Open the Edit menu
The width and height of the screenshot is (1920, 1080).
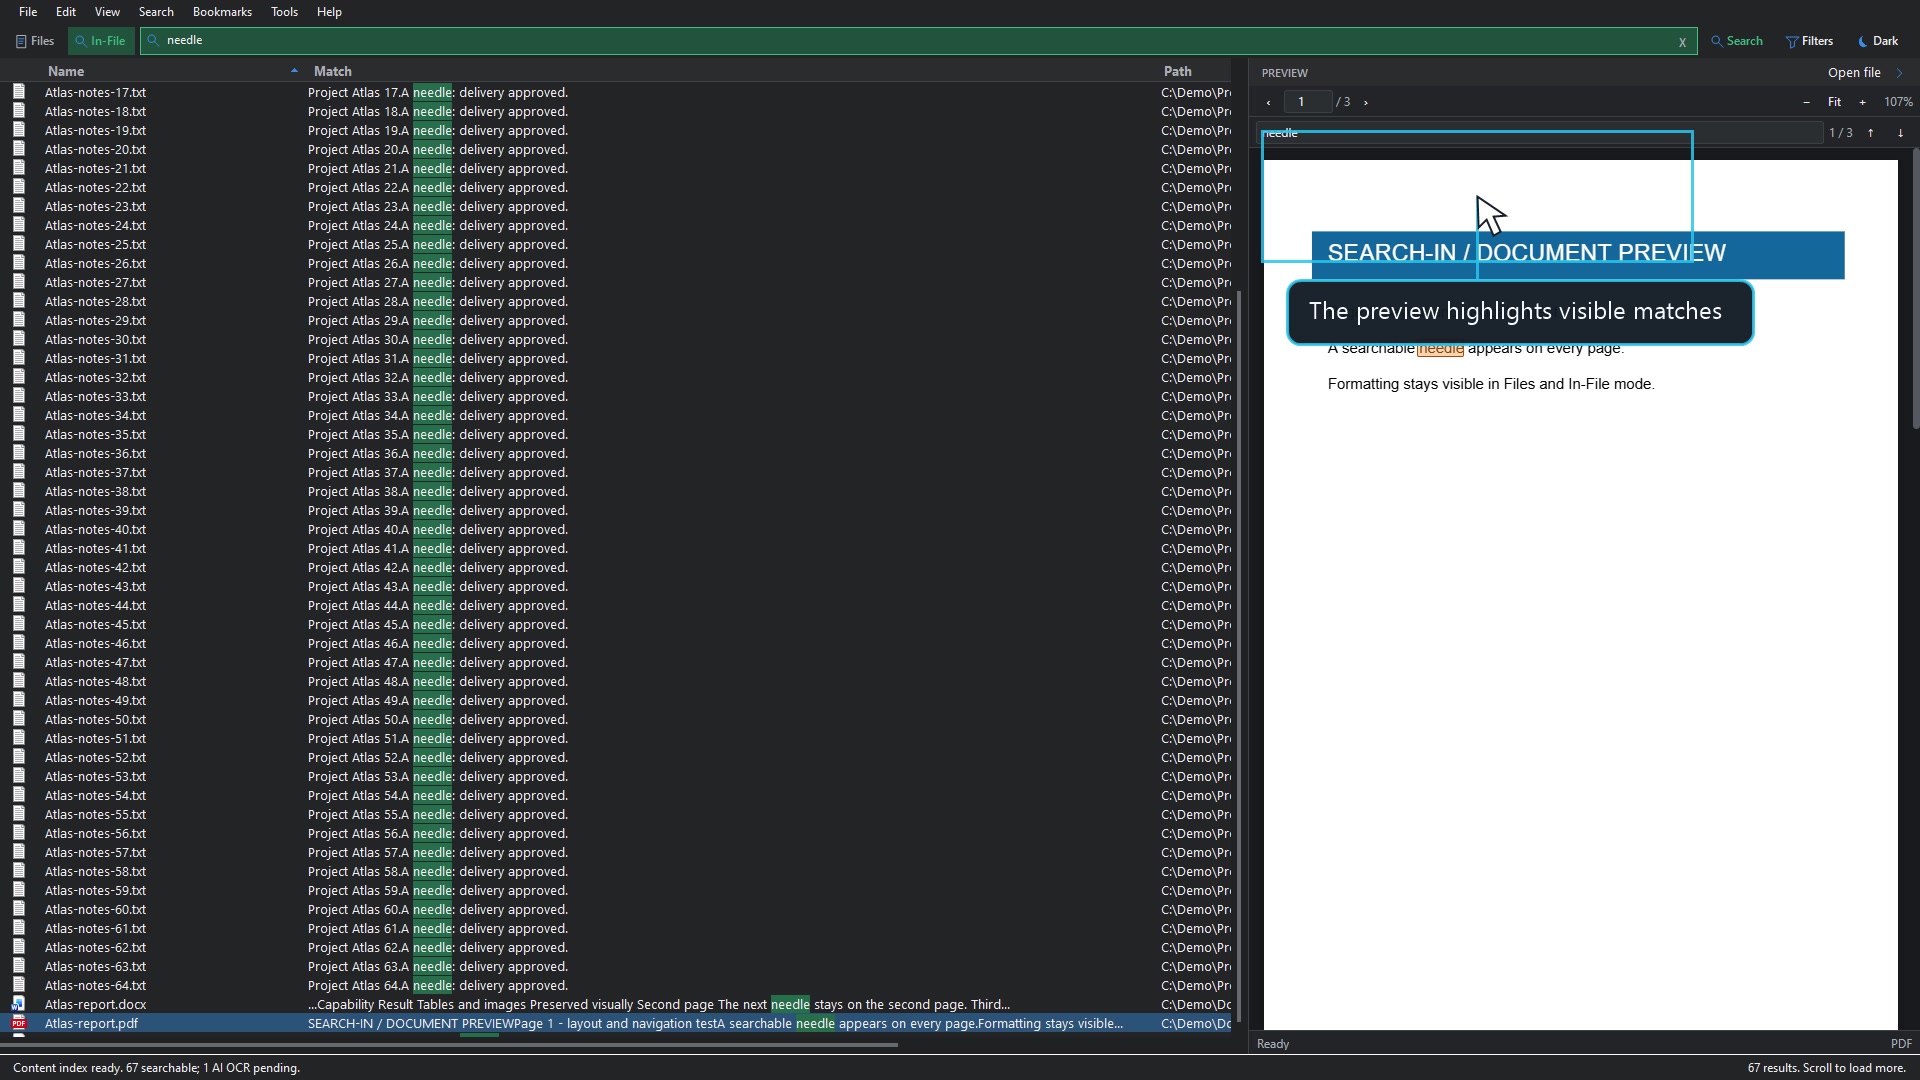(x=66, y=12)
